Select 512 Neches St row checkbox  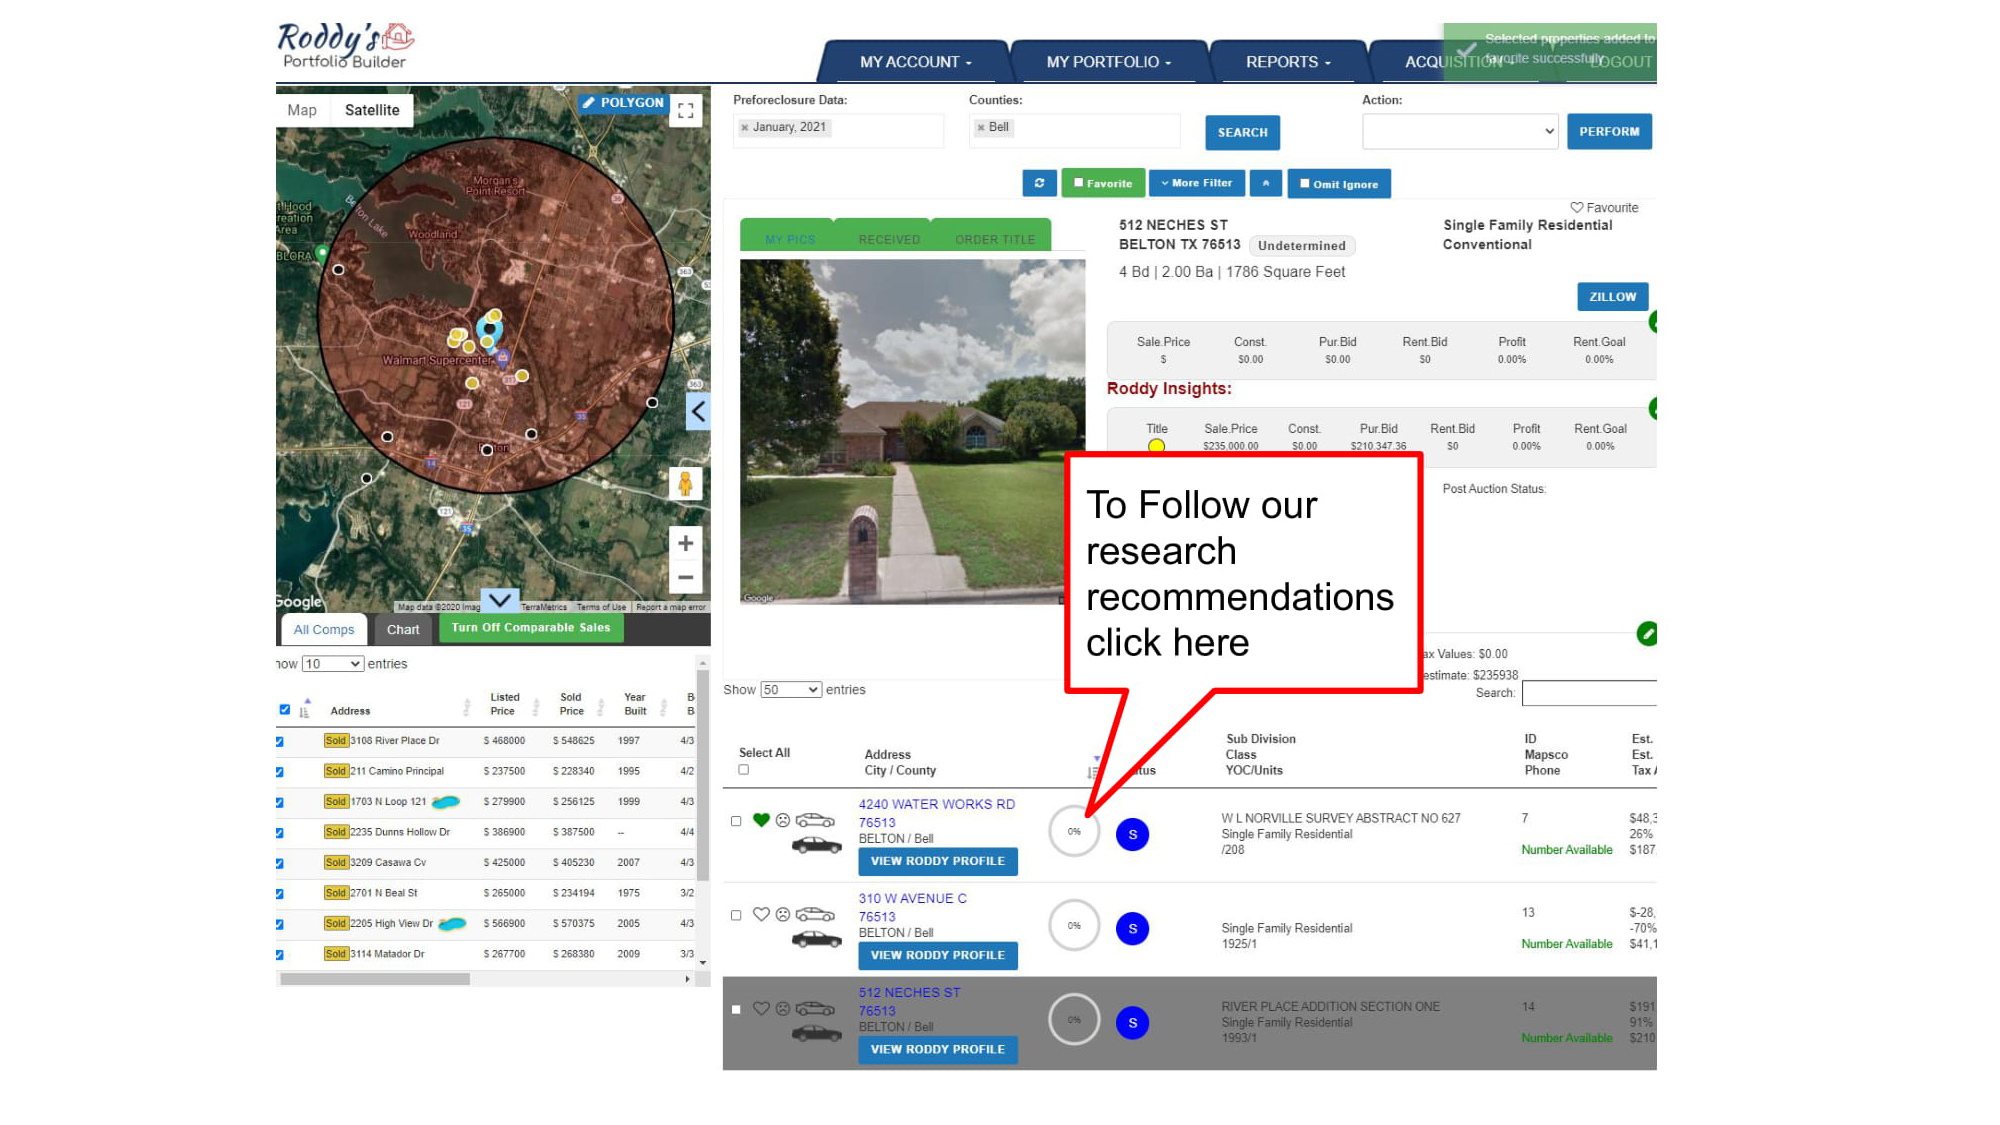coord(736,1009)
